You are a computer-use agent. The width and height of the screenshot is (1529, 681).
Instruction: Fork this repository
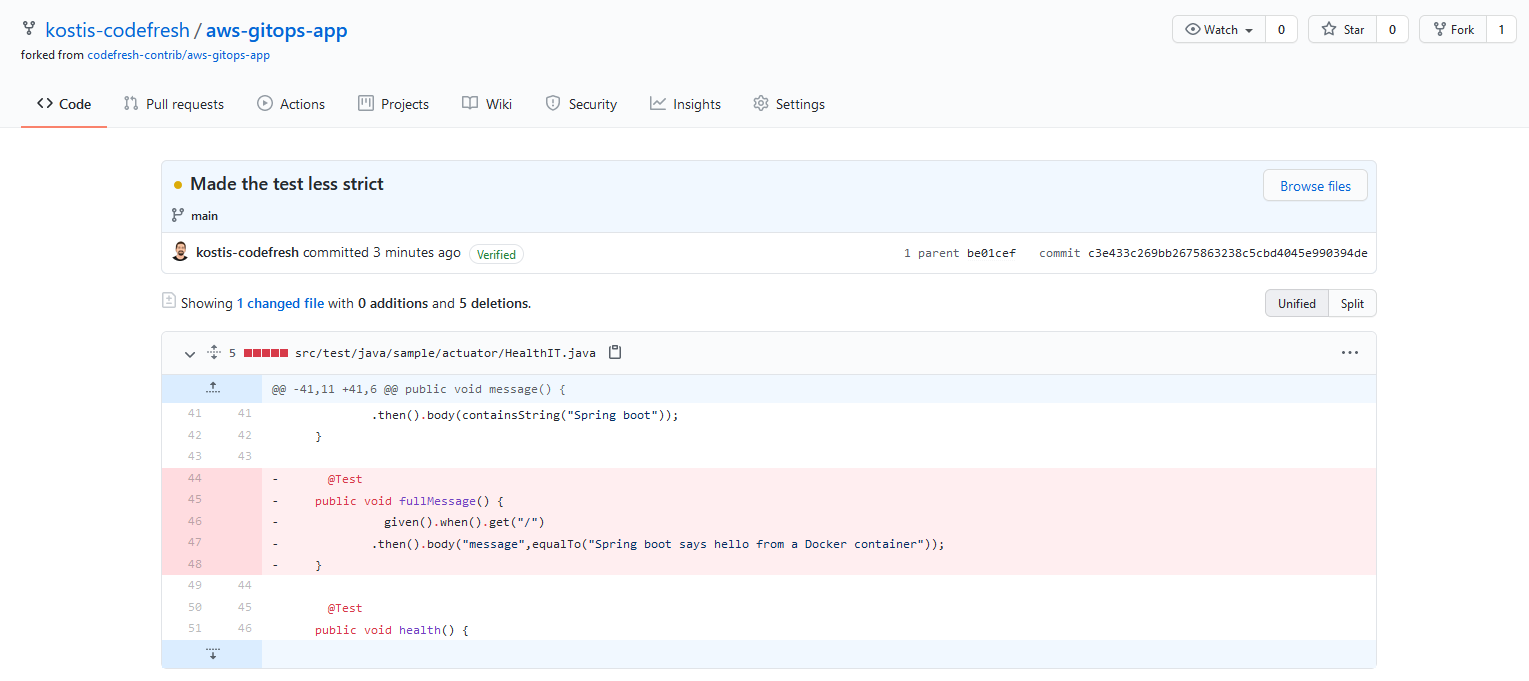tap(1453, 30)
